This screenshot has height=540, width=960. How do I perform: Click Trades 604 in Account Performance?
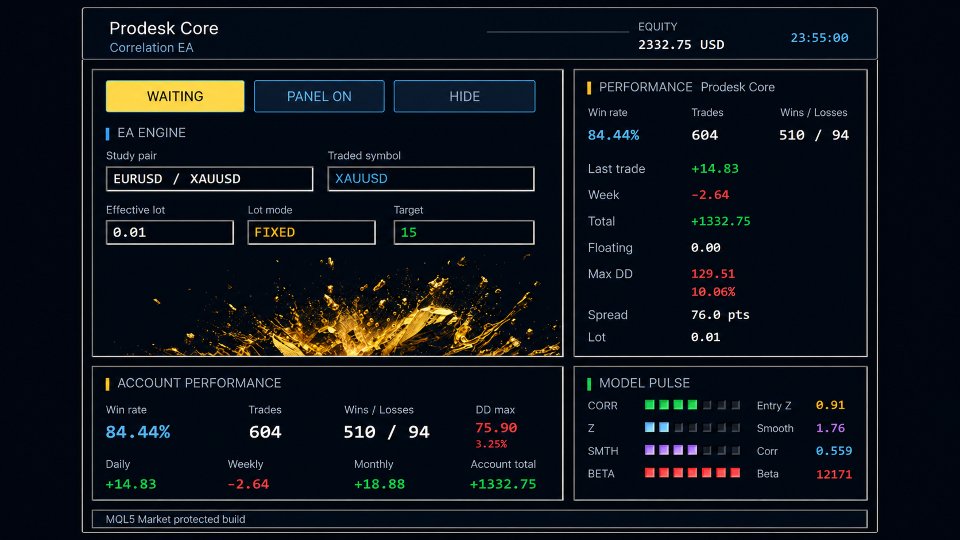click(x=265, y=432)
